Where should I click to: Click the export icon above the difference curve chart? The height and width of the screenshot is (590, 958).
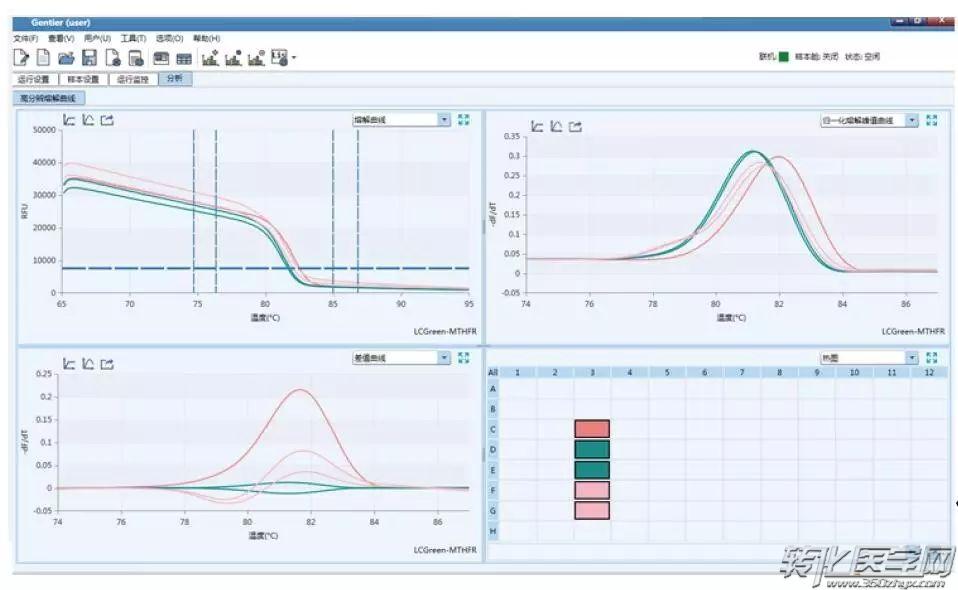108,364
